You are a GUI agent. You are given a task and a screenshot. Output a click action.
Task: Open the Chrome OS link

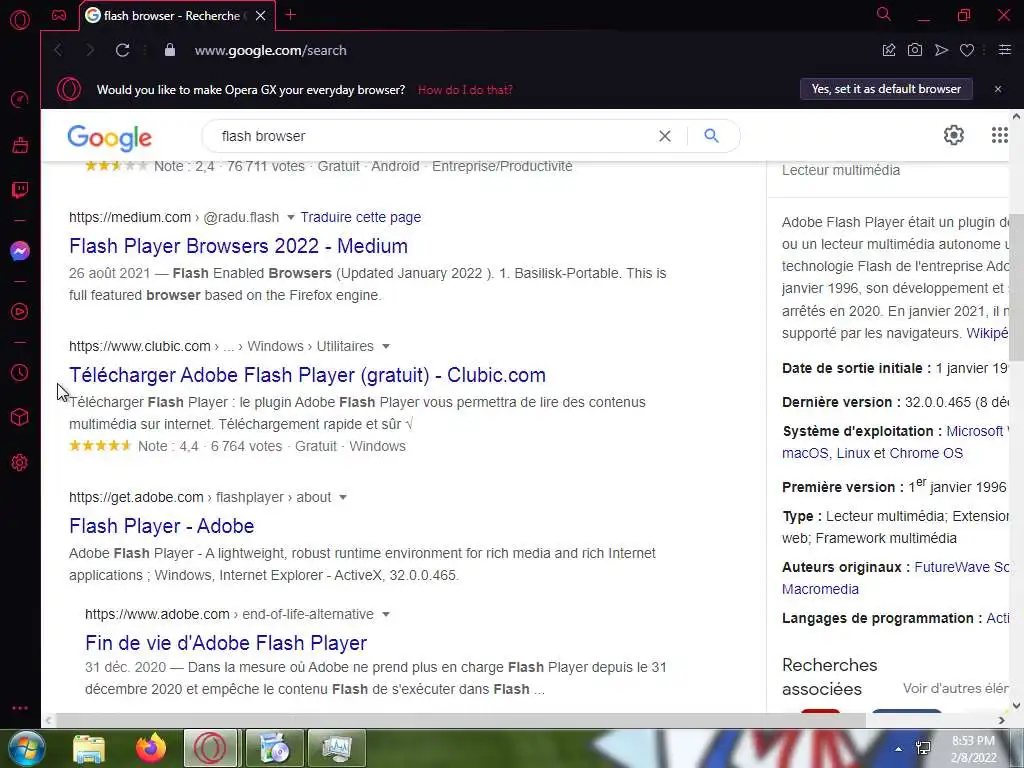(x=926, y=453)
